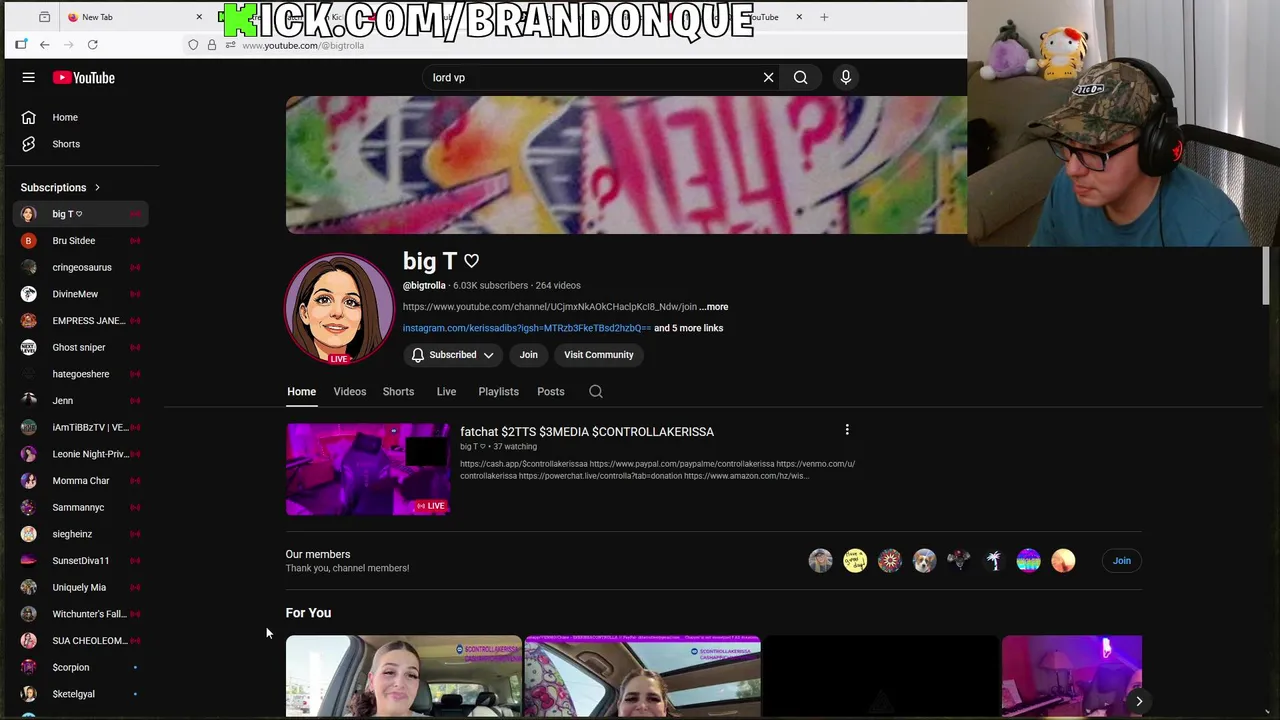Viewport: 1280px width, 720px height.
Task: Open siegheinz subscription in the sidebar
Action: click(80, 534)
